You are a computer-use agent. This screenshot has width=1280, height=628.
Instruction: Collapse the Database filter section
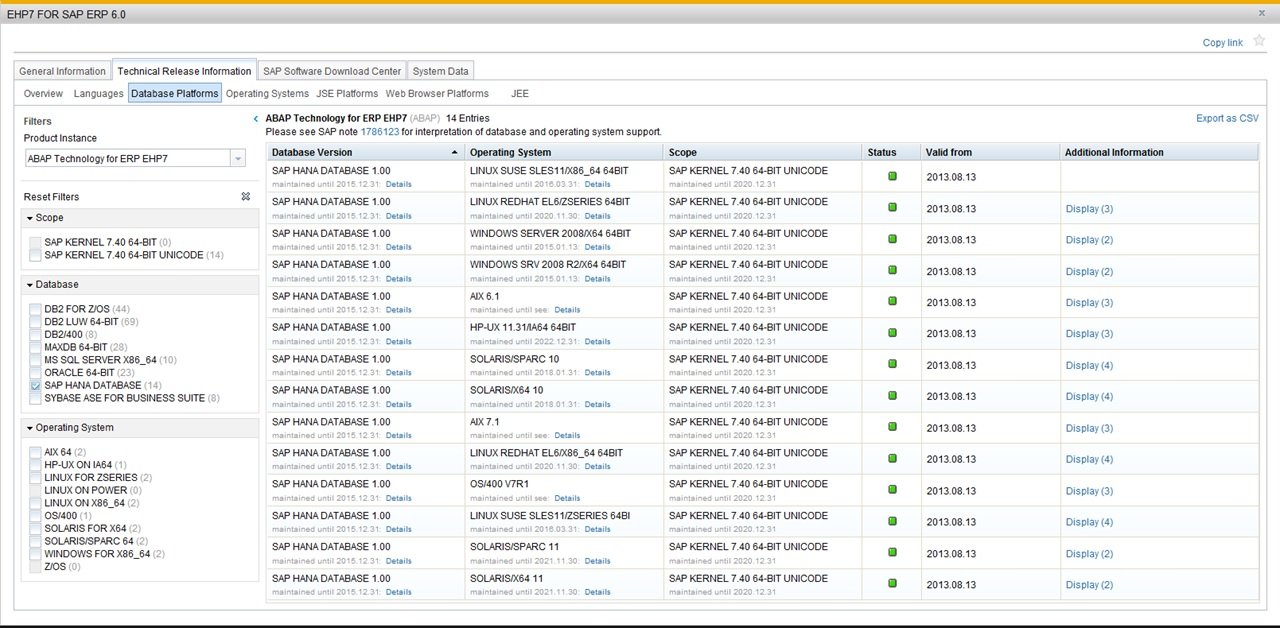click(x=30, y=285)
